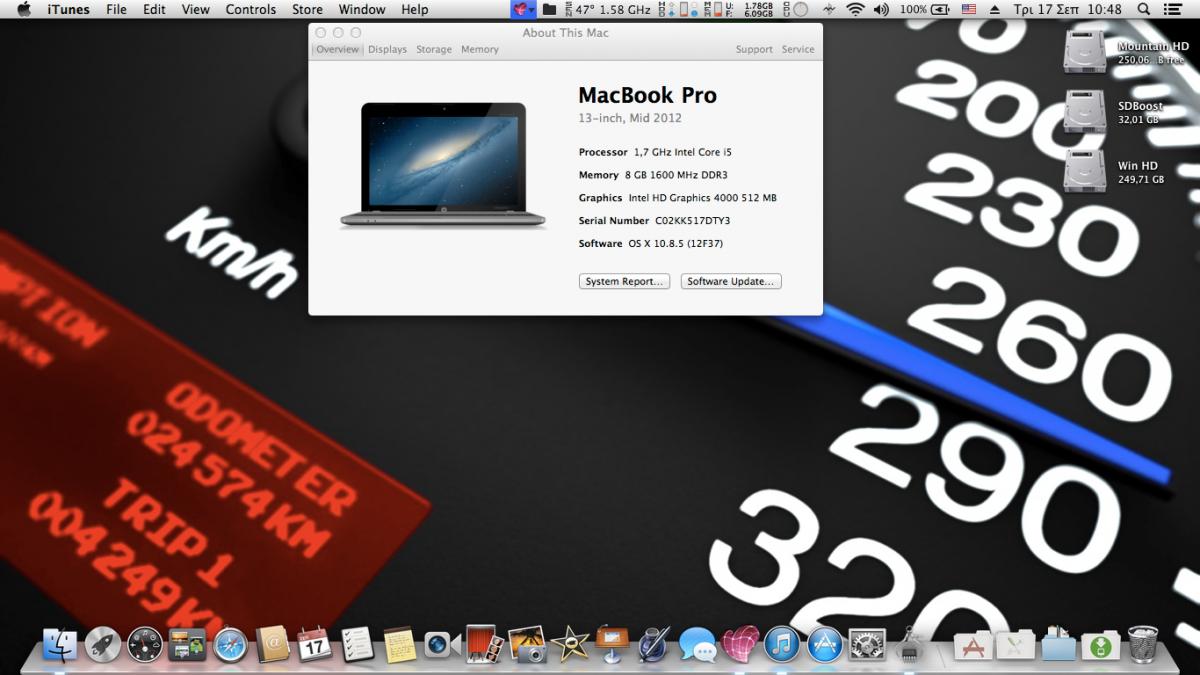The image size is (1200, 675).
Task: Switch to the Memory tab
Action: click(480, 49)
